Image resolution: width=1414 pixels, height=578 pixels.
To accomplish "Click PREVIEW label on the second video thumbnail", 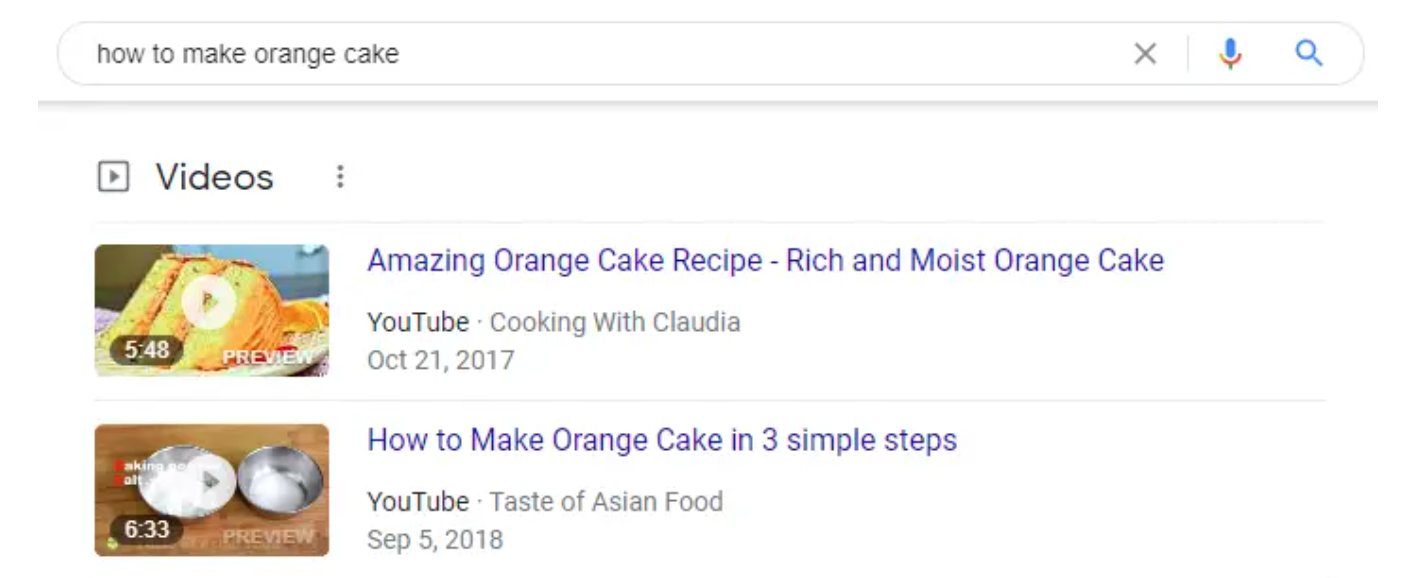I will coord(268,537).
